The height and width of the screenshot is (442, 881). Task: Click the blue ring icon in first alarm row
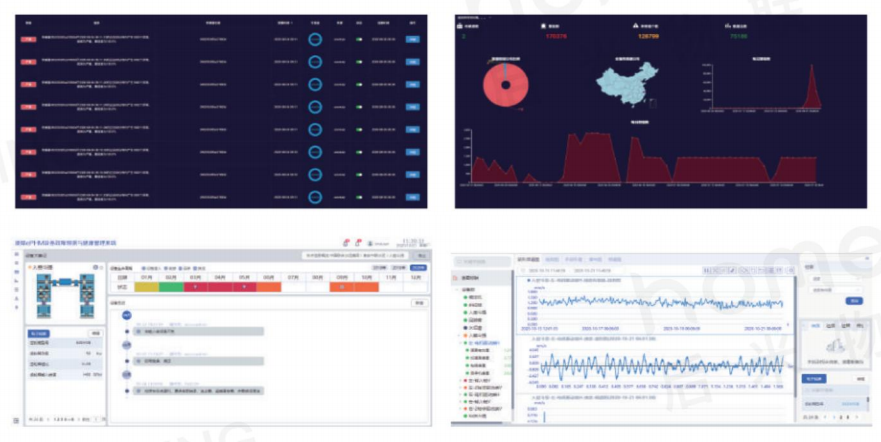click(315, 40)
